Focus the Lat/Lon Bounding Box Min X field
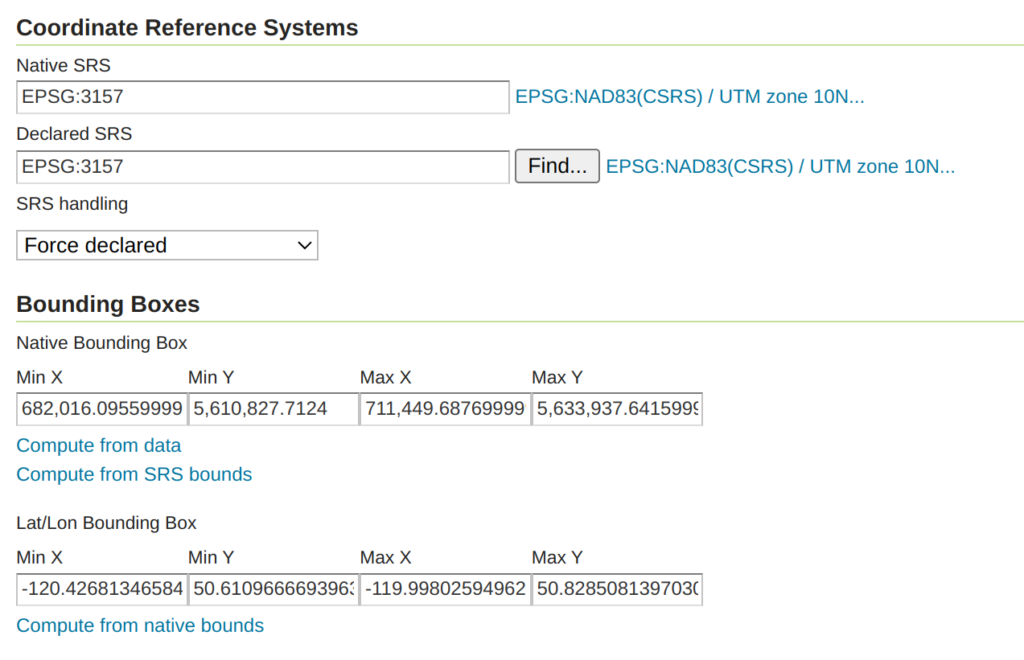Screen dimensions: 1024x660 [101, 590]
